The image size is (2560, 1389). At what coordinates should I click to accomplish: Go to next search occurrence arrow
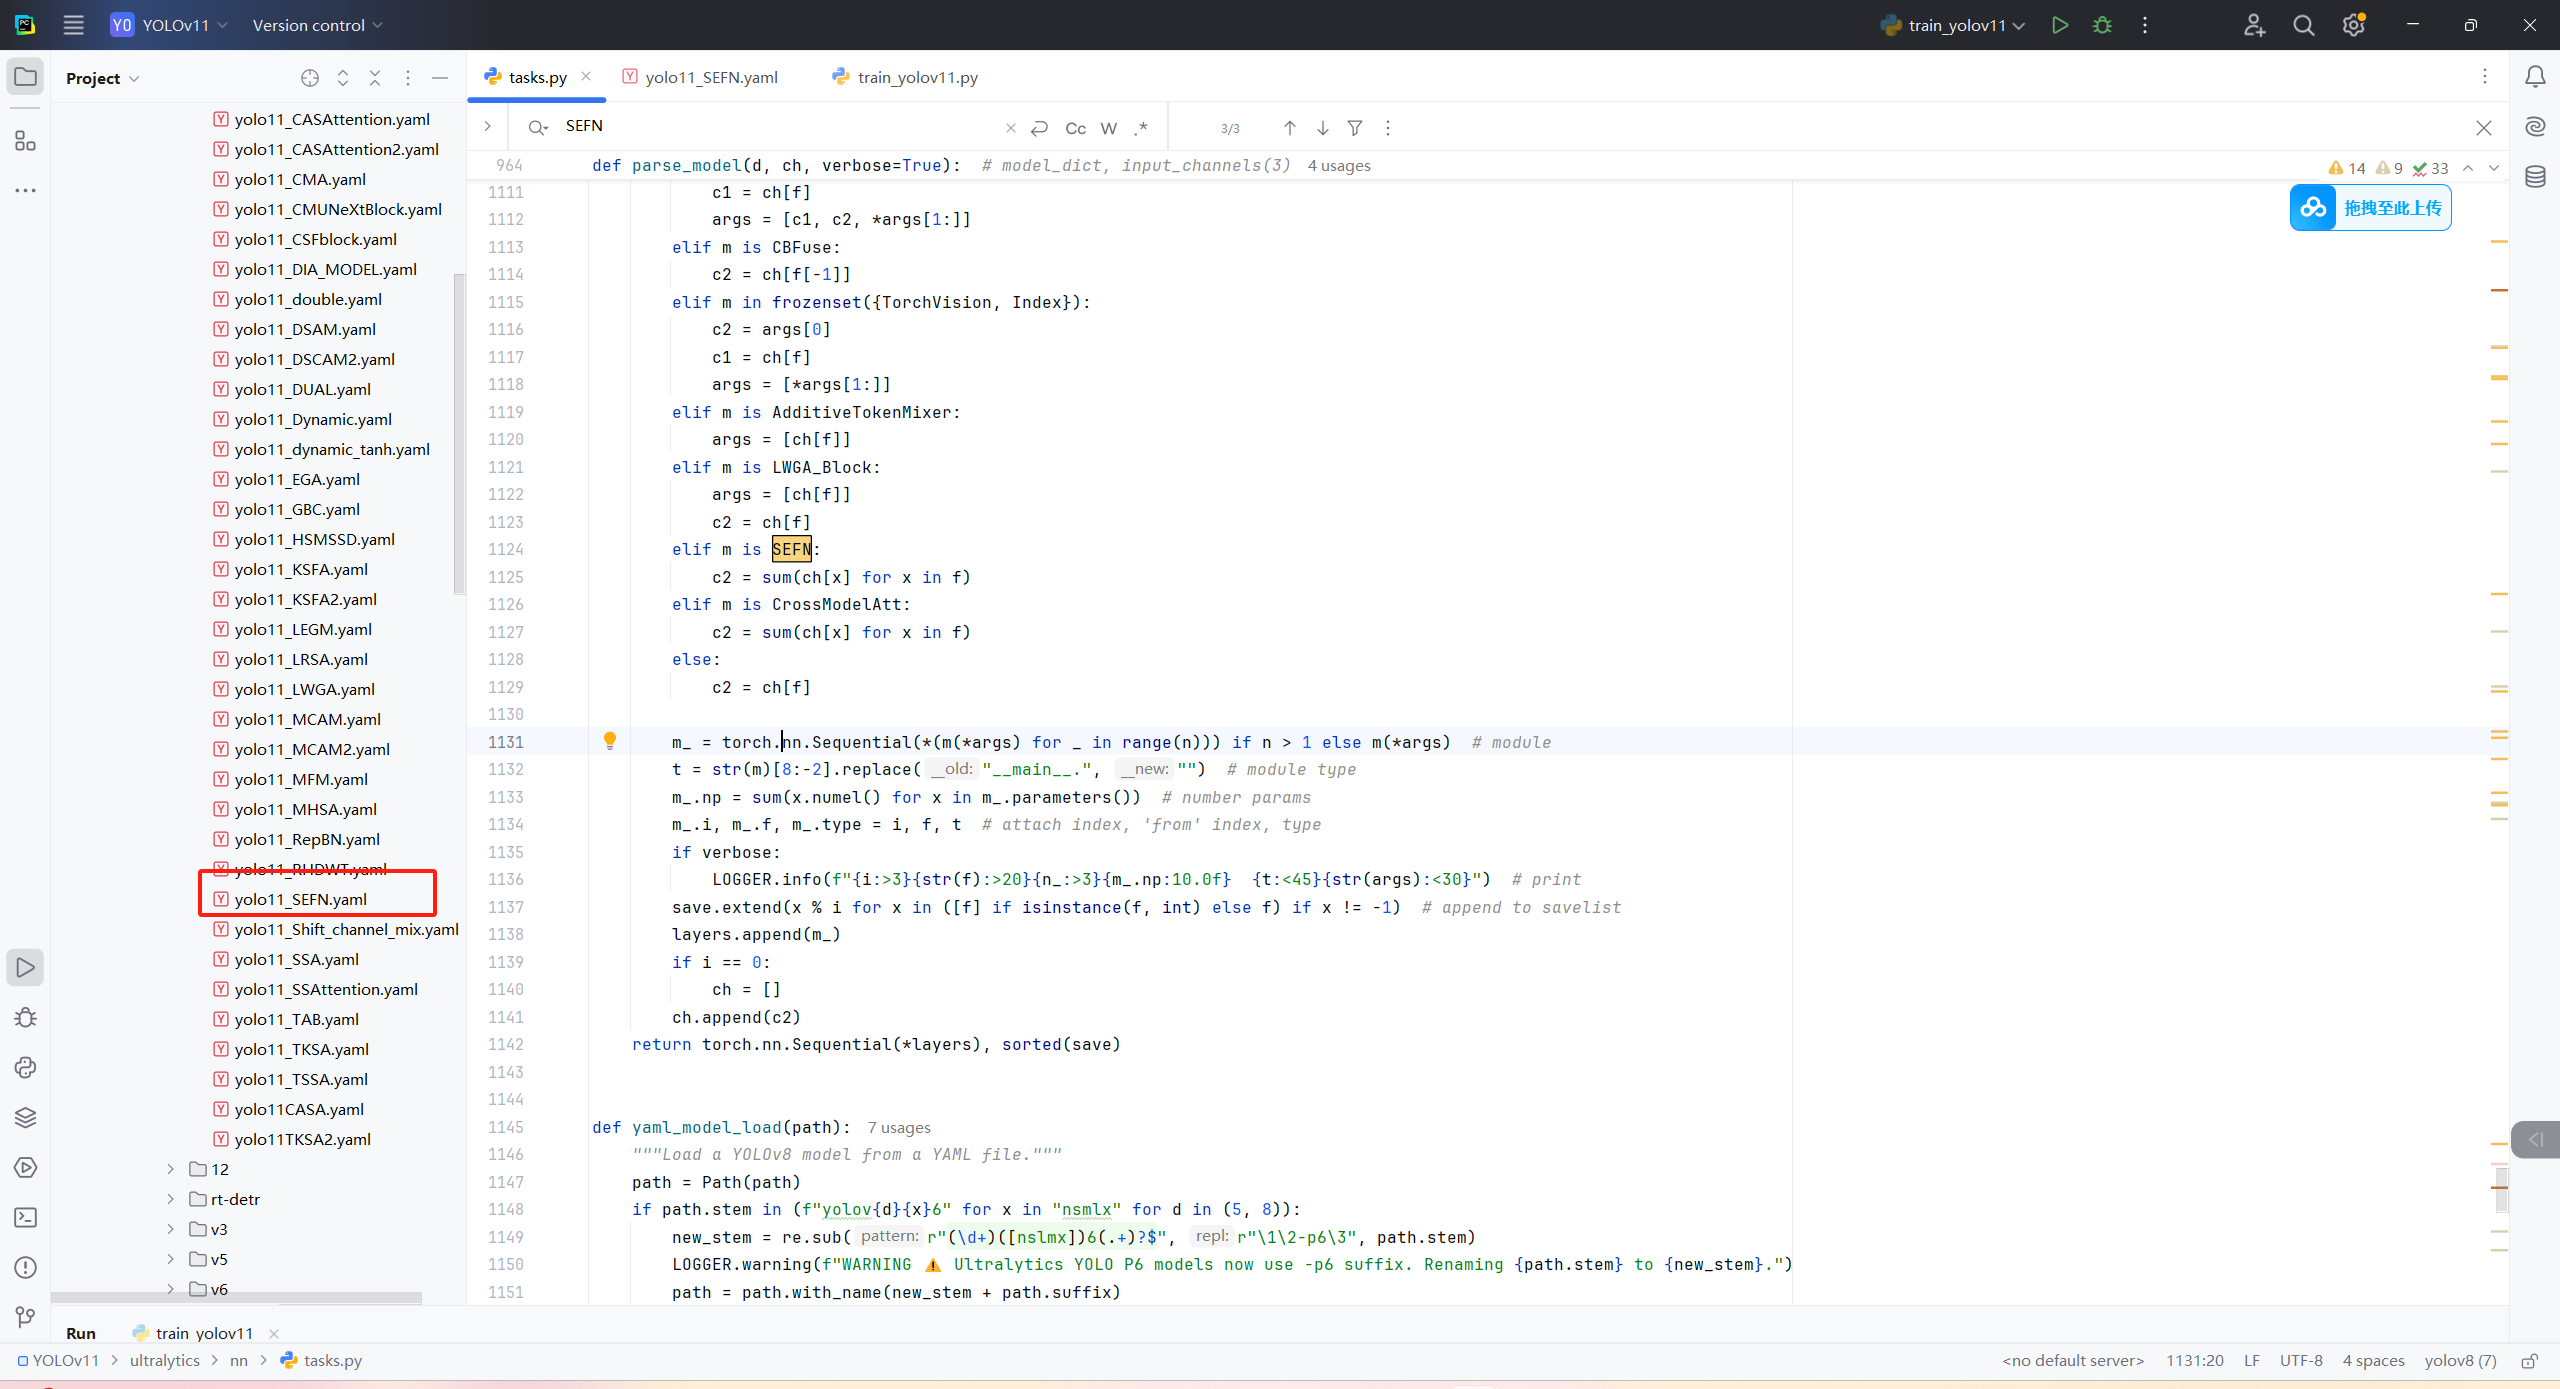pos(1322,128)
